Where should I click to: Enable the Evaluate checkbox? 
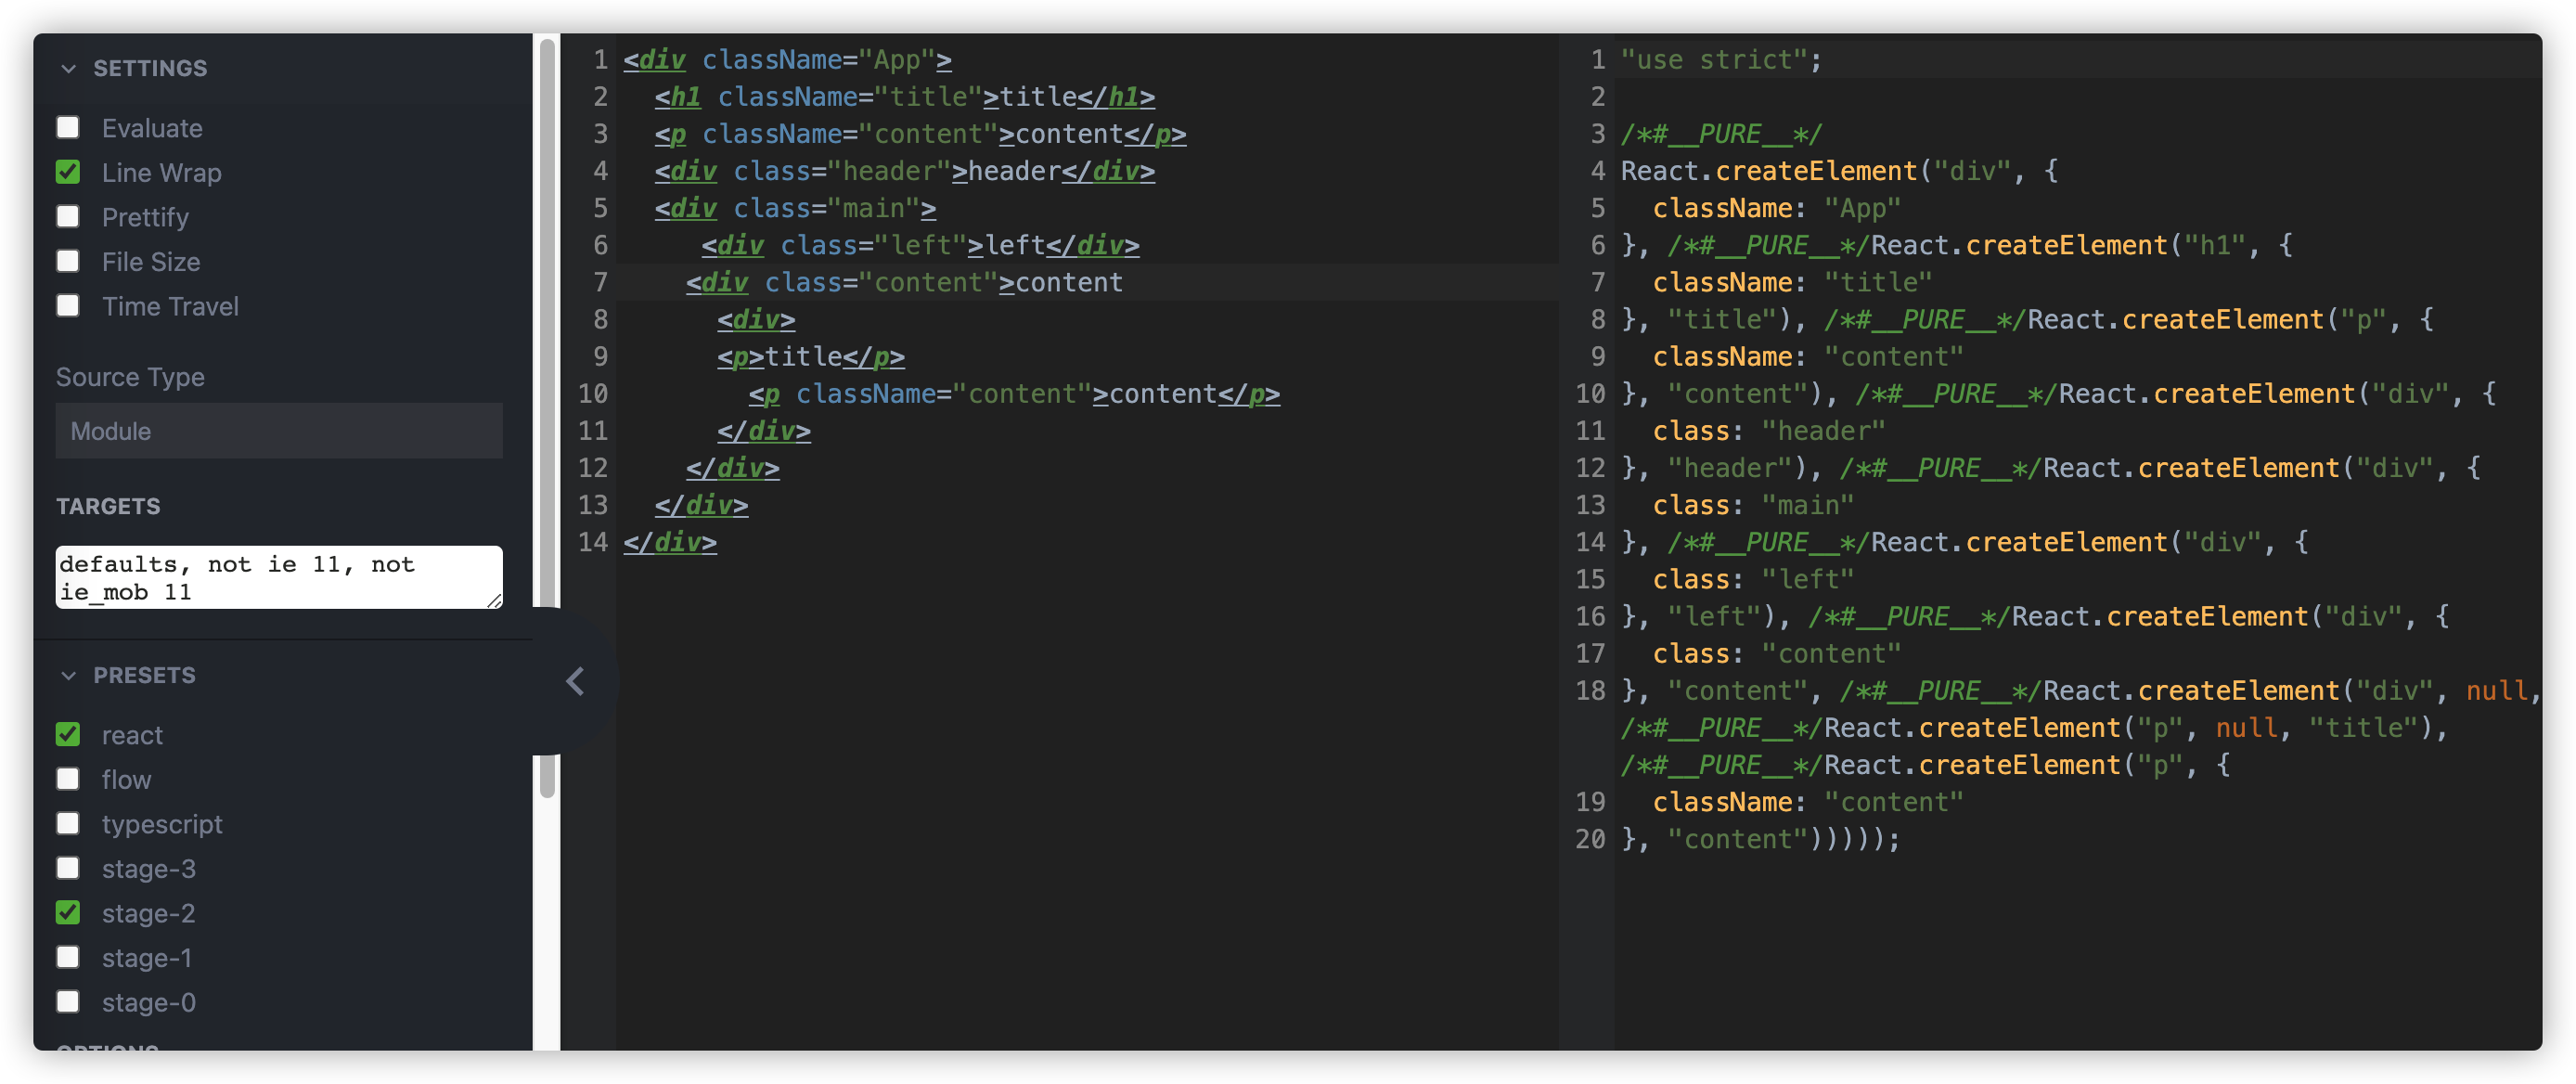pyautogui.click(x=68, y=127)
